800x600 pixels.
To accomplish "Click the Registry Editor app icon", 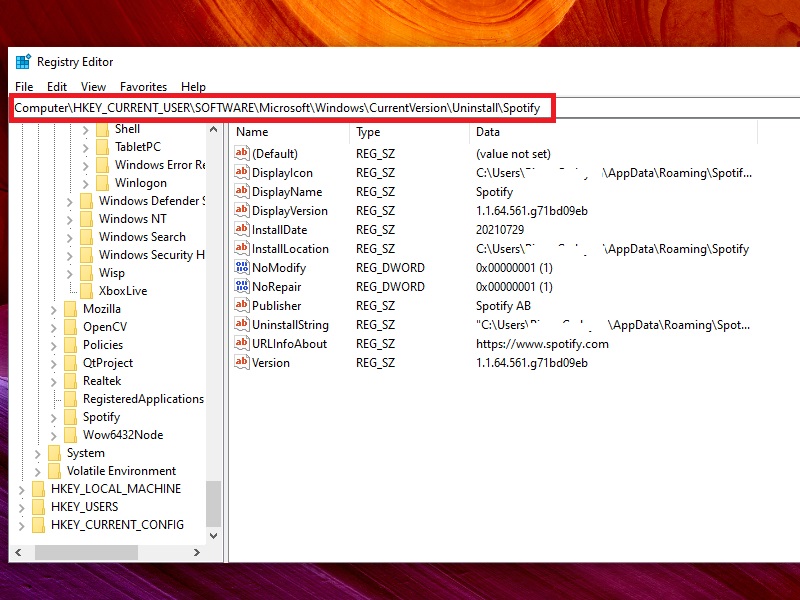I will pyautogui.click(x=23, y=62).
